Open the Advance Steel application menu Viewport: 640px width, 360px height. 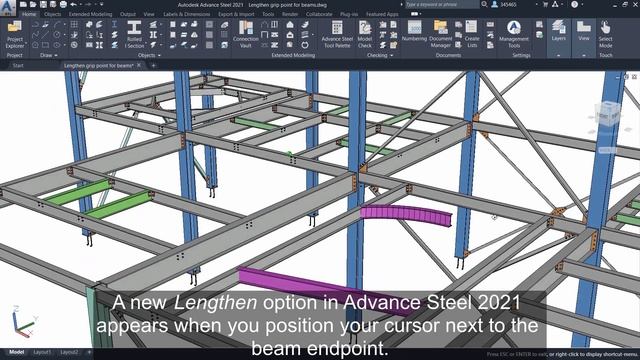(x=8, y=7)
